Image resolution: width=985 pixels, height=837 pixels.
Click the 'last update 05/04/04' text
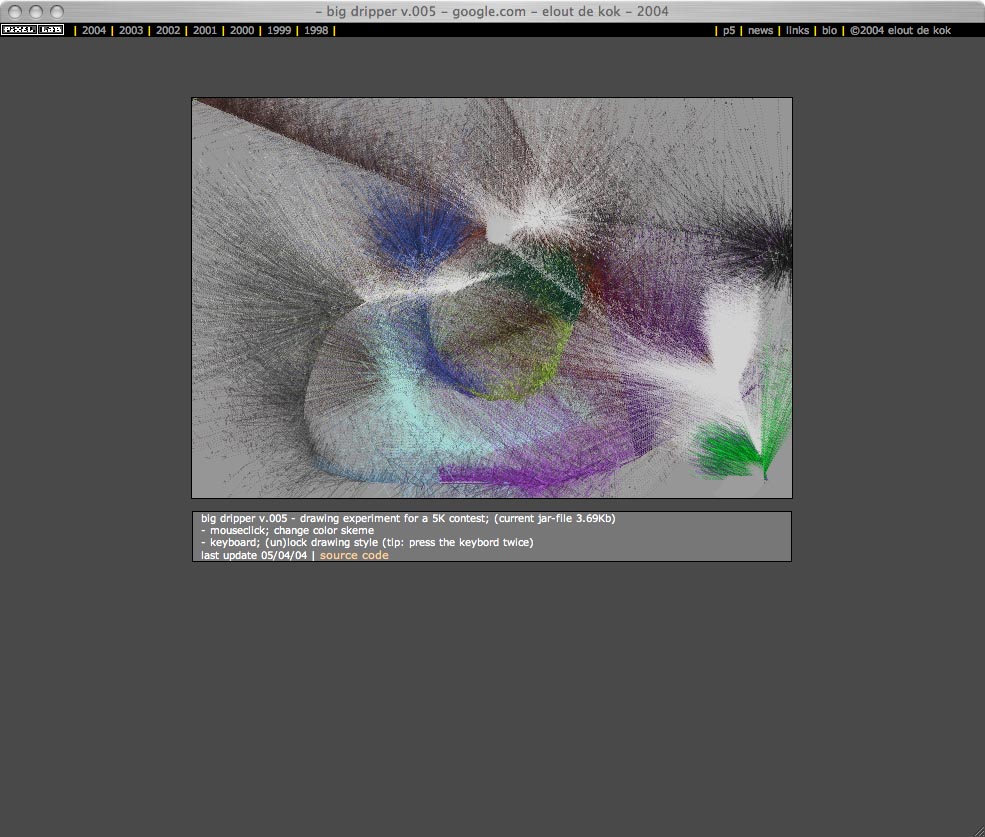[x=254, y=555]
